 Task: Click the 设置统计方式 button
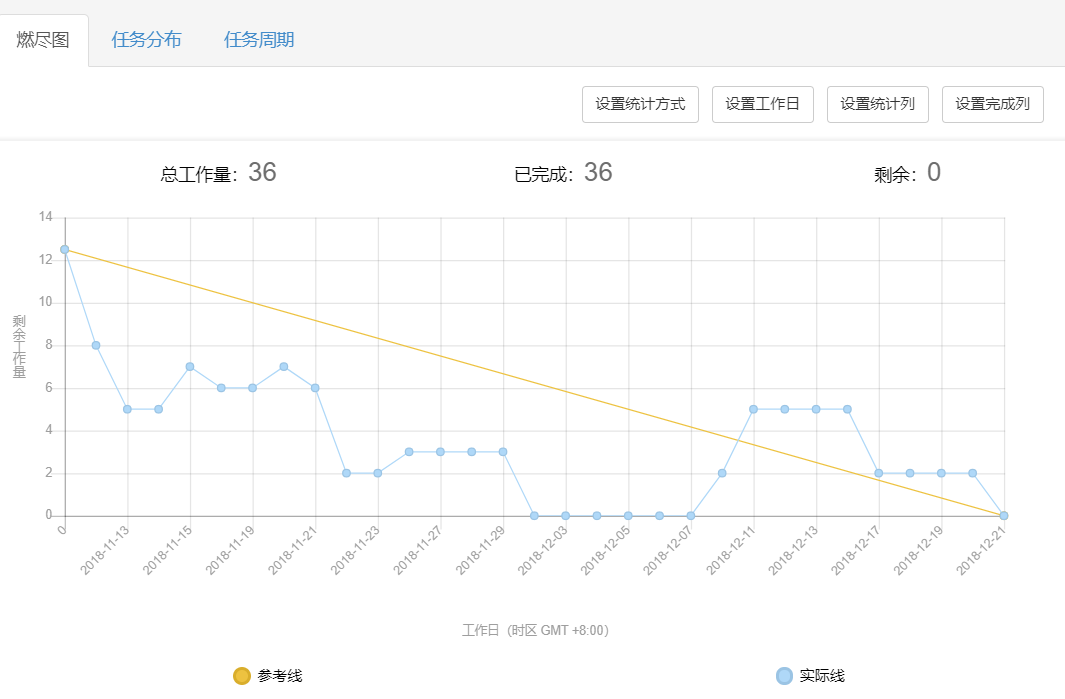pos(640,104)
